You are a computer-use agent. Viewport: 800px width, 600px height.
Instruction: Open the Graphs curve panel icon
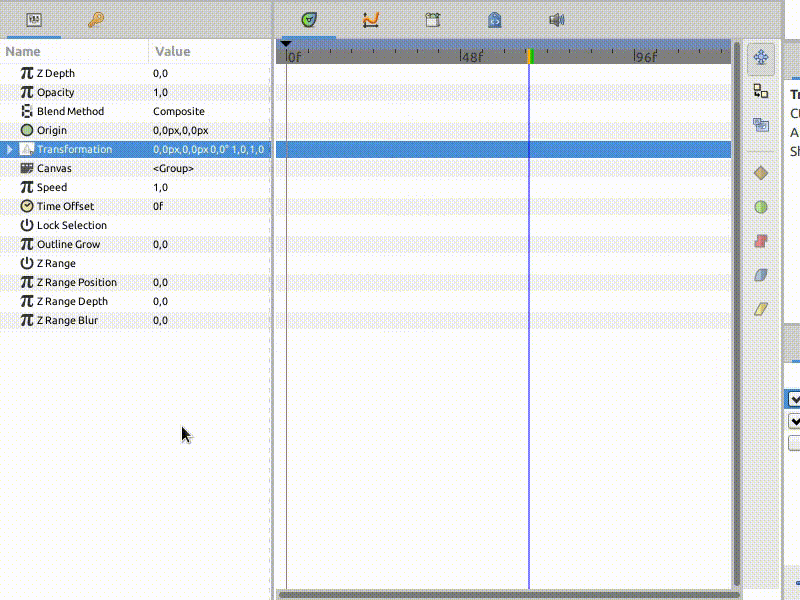371,19
